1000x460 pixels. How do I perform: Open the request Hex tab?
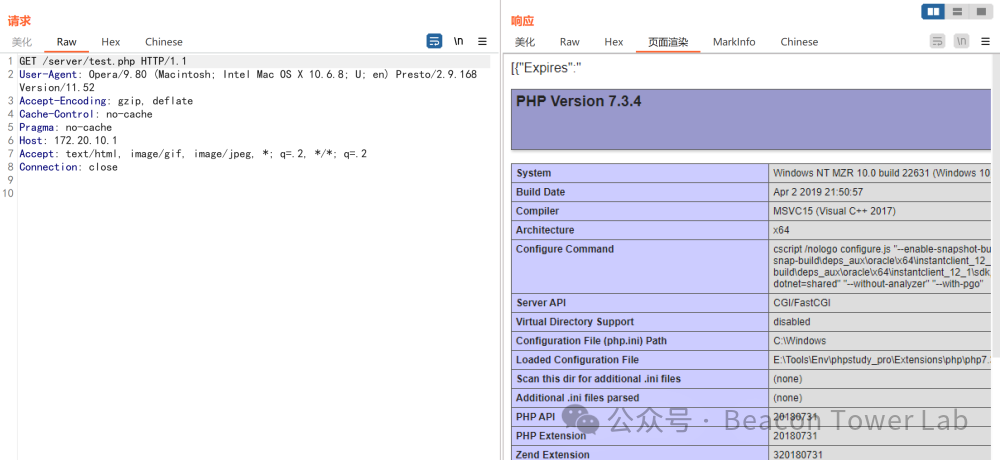[x=110, y=42]
